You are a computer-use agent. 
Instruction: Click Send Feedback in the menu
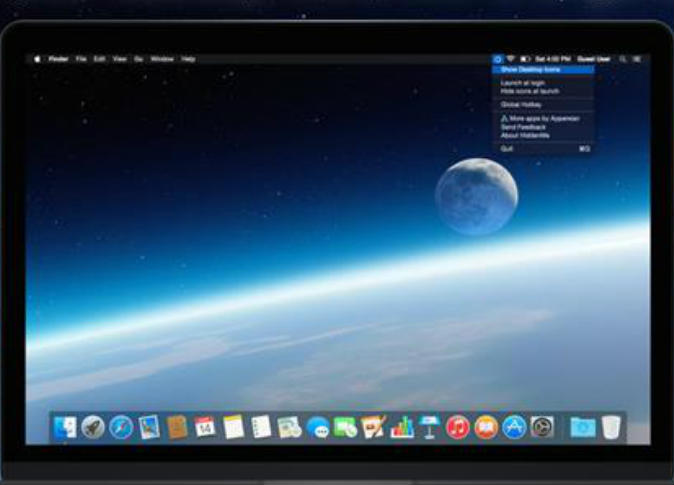pos(521,125)
